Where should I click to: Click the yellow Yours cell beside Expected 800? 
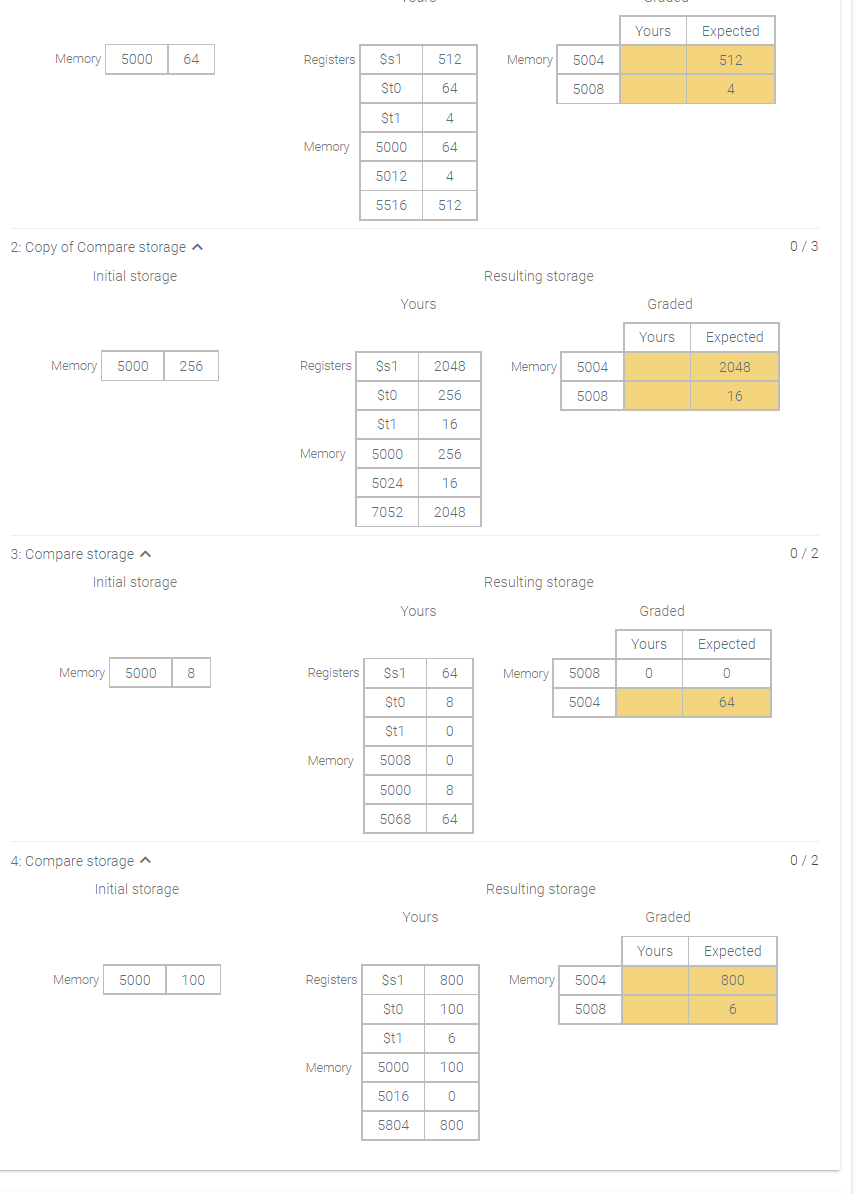point(653,980)
